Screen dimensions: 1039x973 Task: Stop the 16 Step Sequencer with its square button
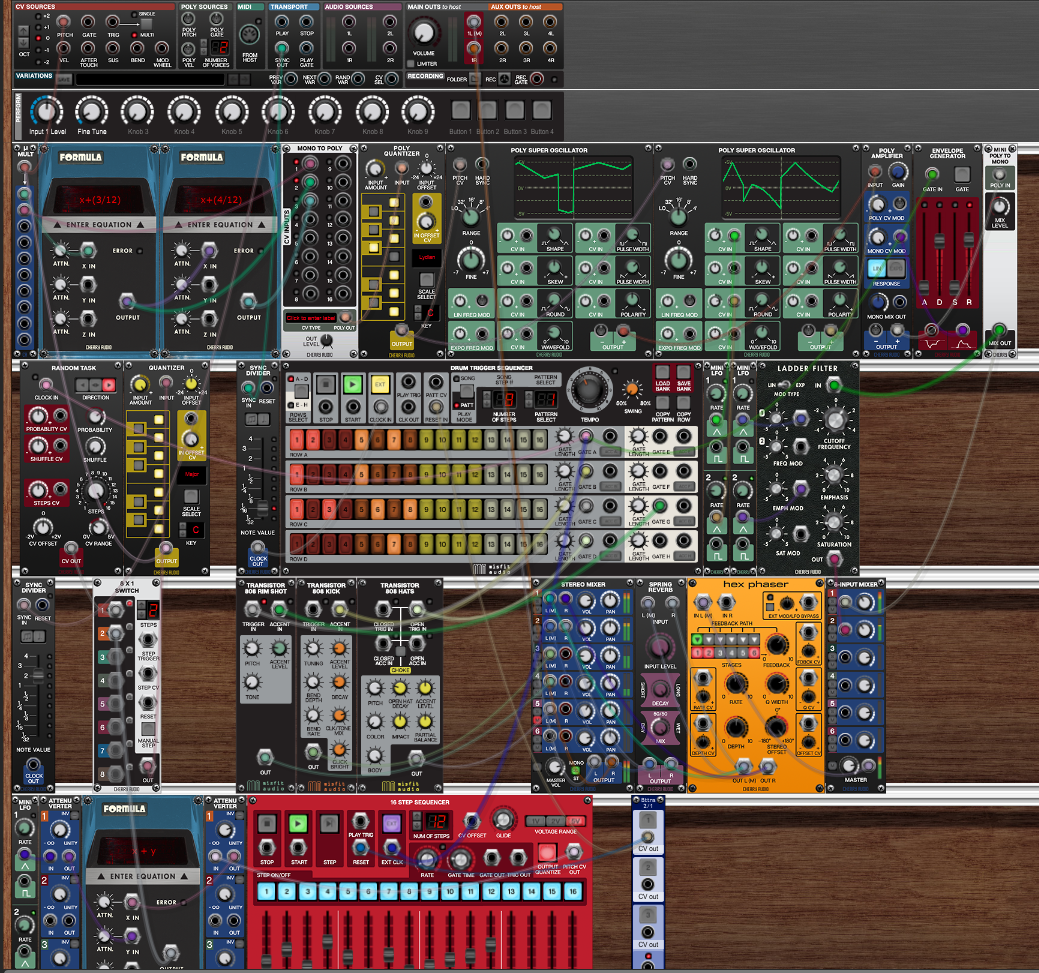click(266, 824)
